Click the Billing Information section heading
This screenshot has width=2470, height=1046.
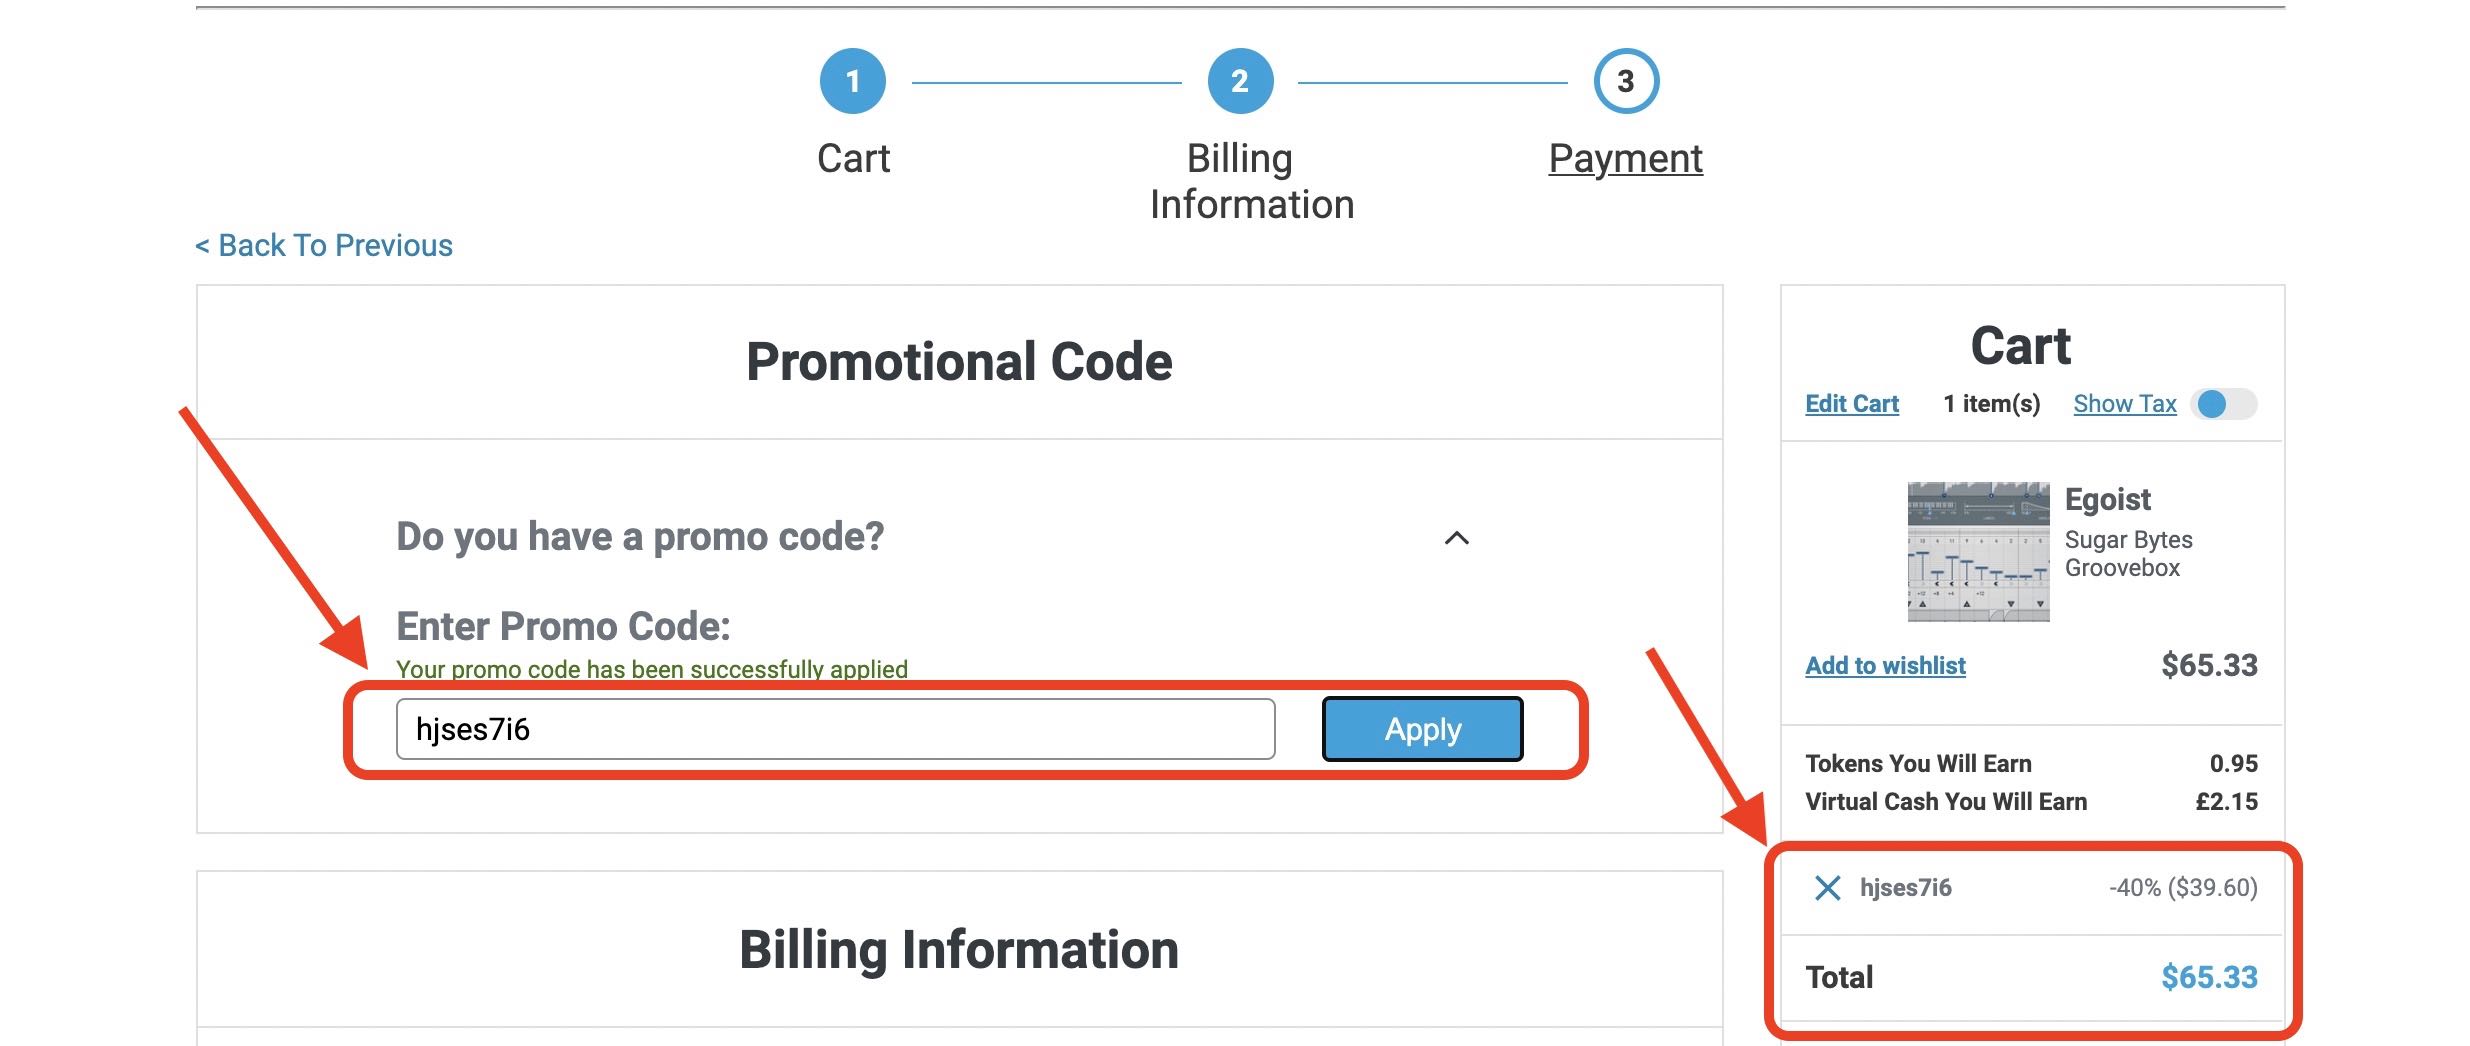point(958,950)
